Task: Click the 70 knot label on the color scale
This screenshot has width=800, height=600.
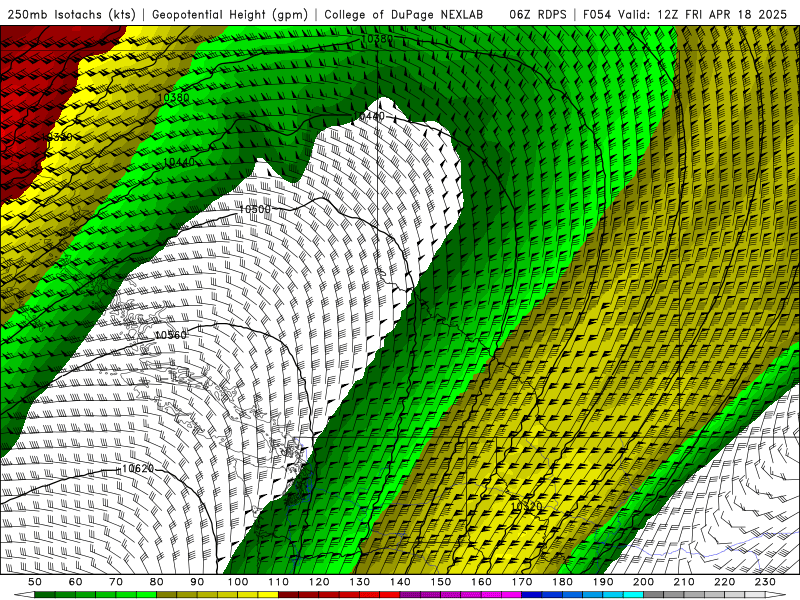Action: pos(116,582)
